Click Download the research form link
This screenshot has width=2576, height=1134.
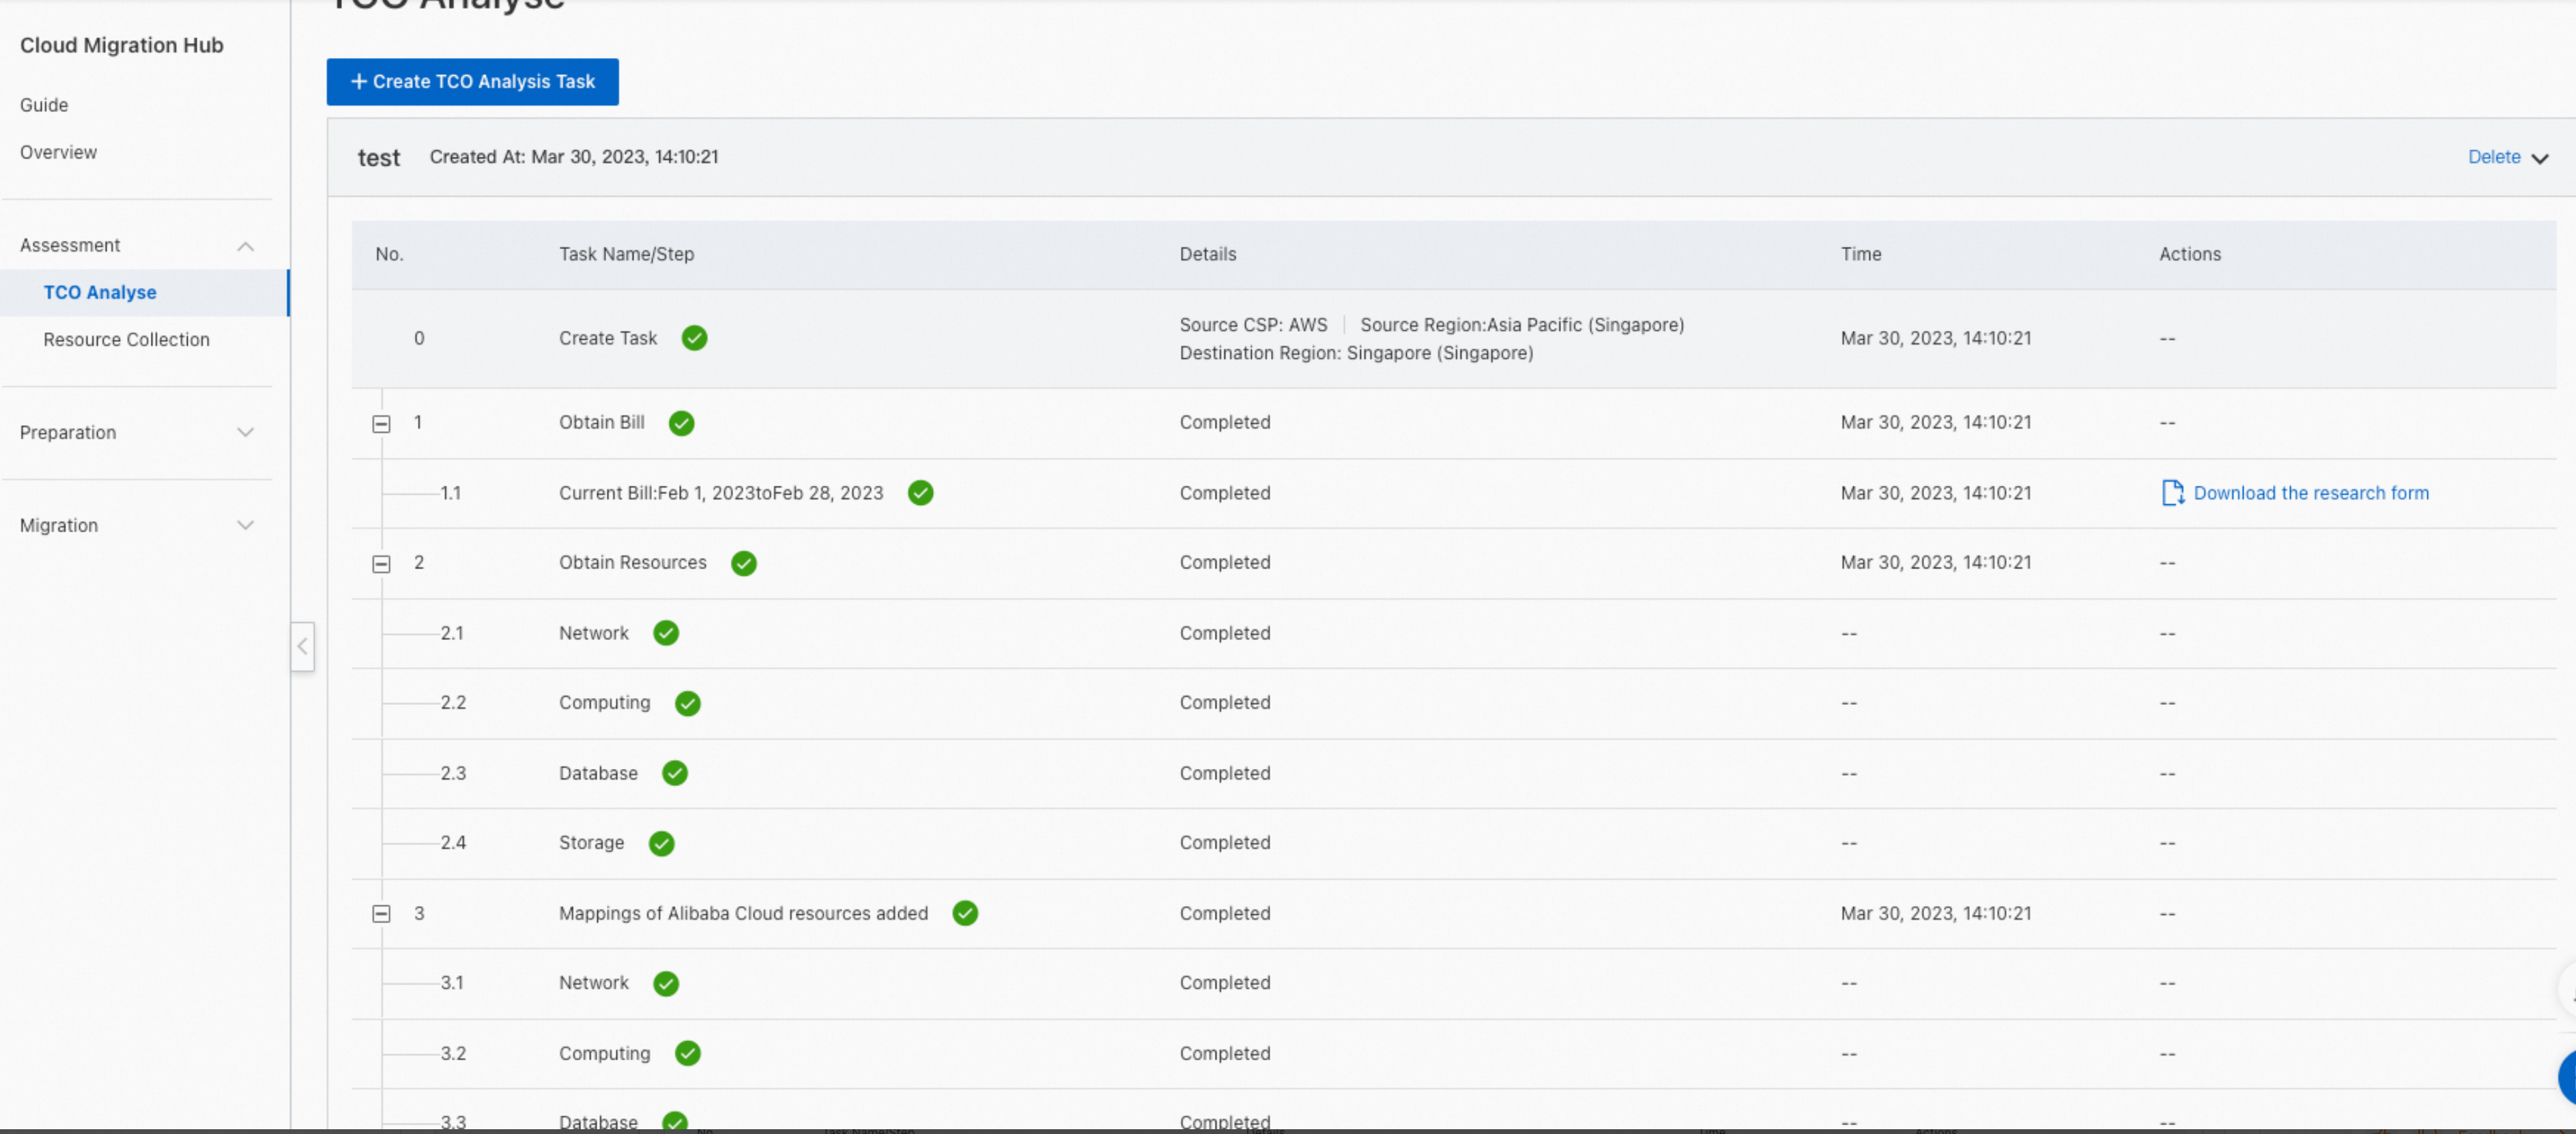[x=2310, y=493]
